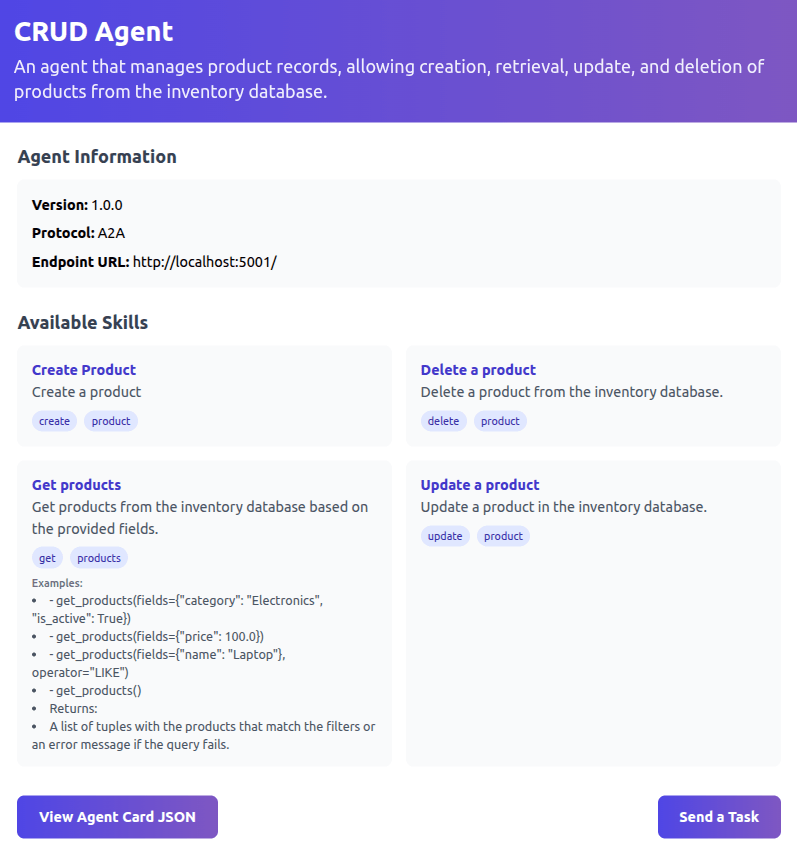
Task: Click the 'products' tag under Get products
Action: coord(99,558)
